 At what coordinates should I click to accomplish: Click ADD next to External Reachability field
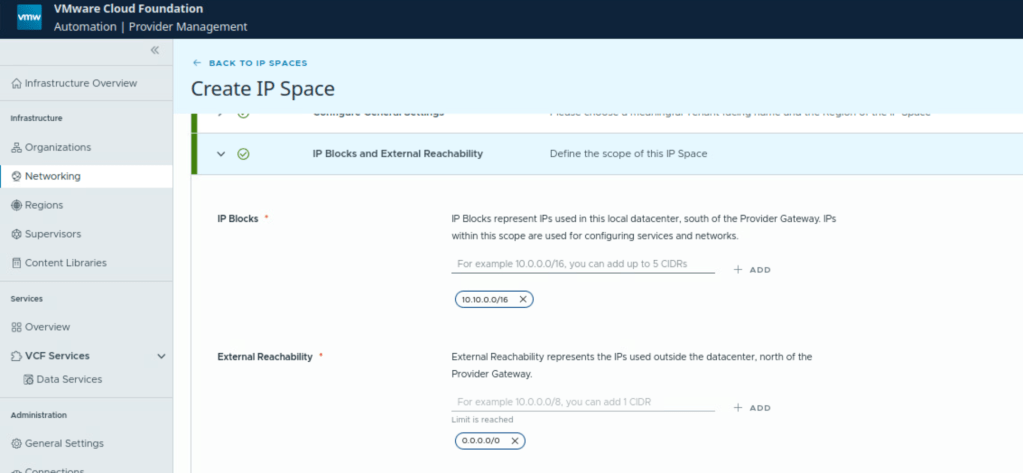[752, 408]
